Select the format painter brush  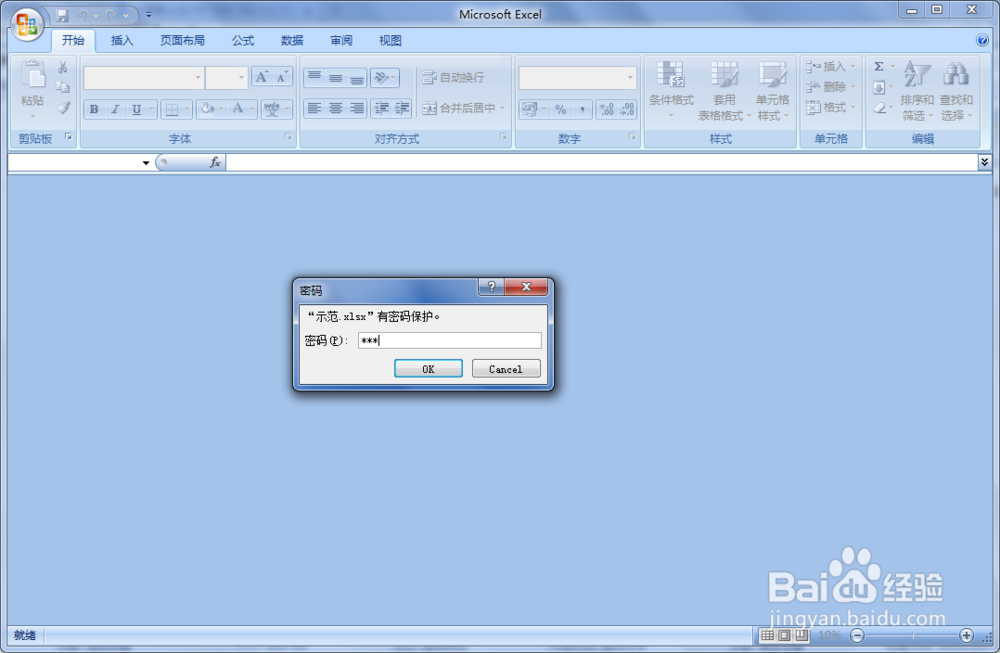[x=62, y=108]
